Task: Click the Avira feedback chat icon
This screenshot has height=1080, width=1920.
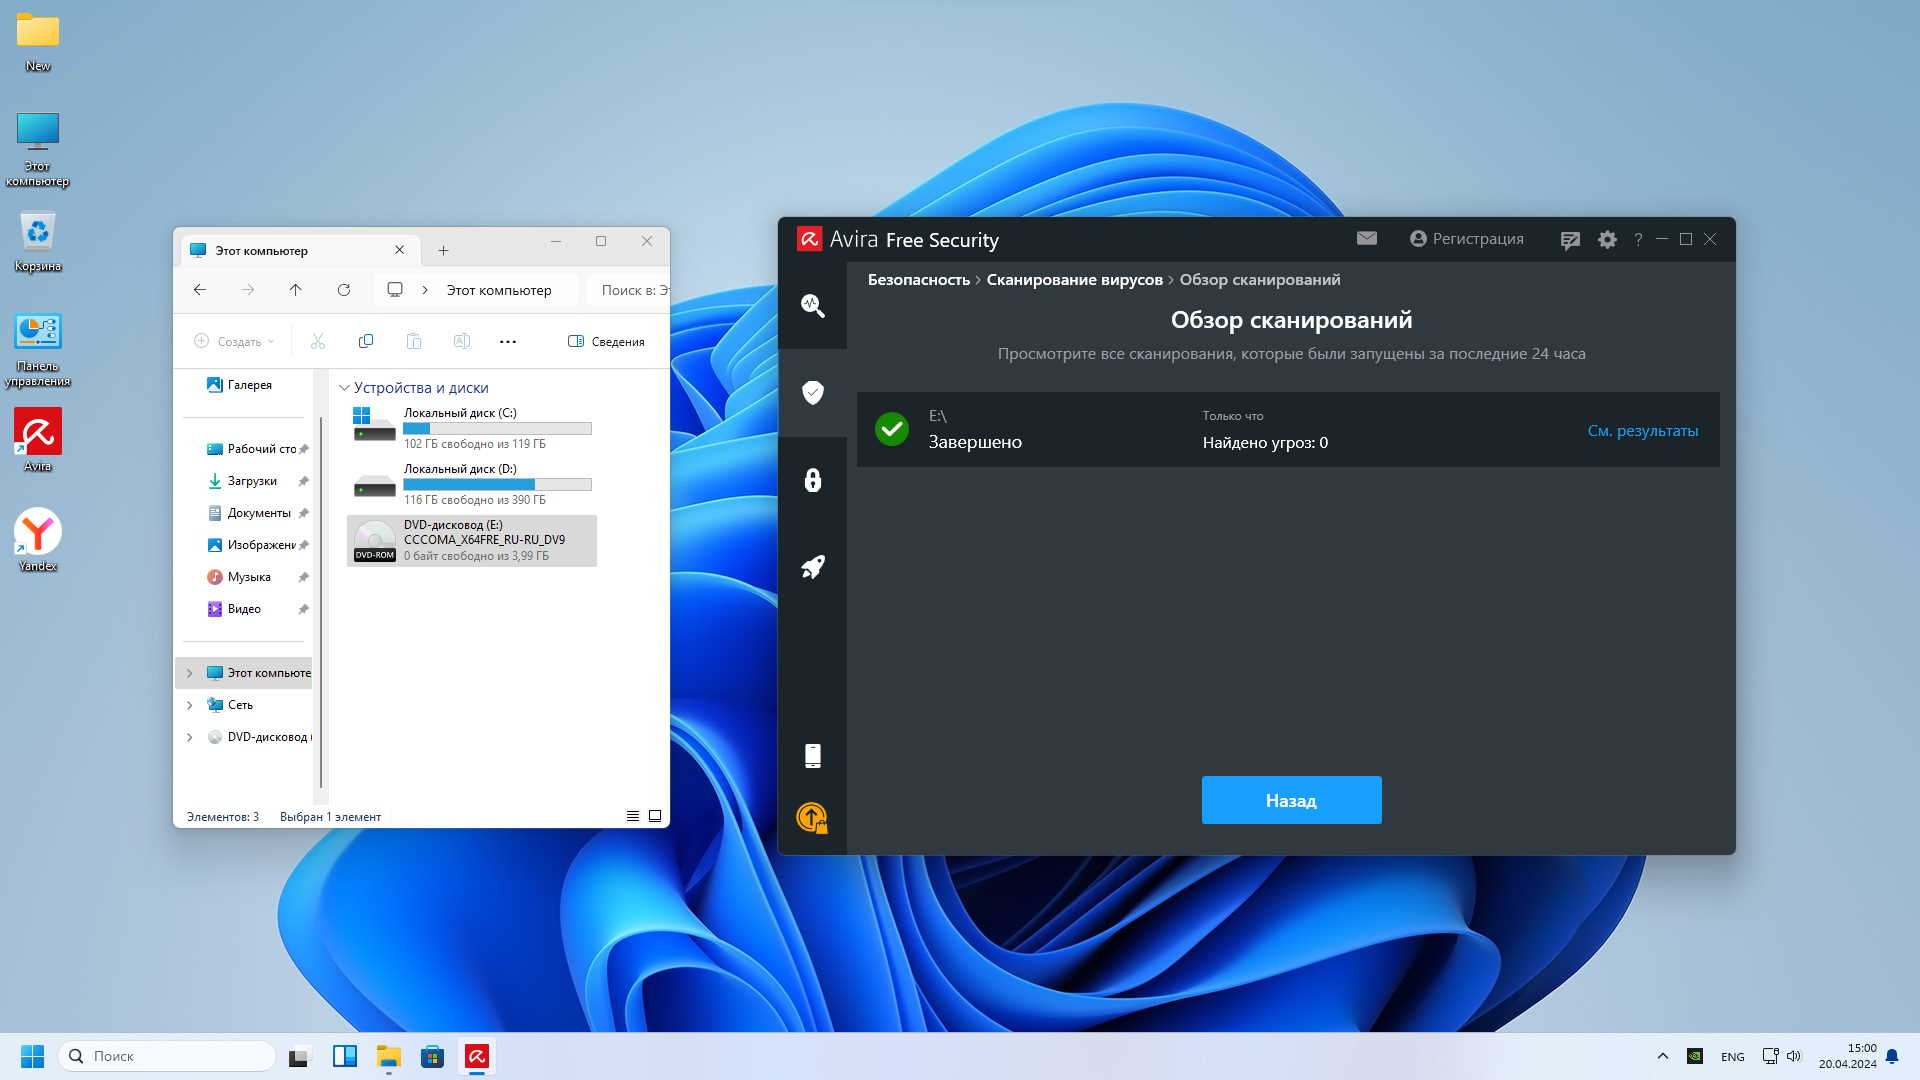Action: (x=1570, y=240)
